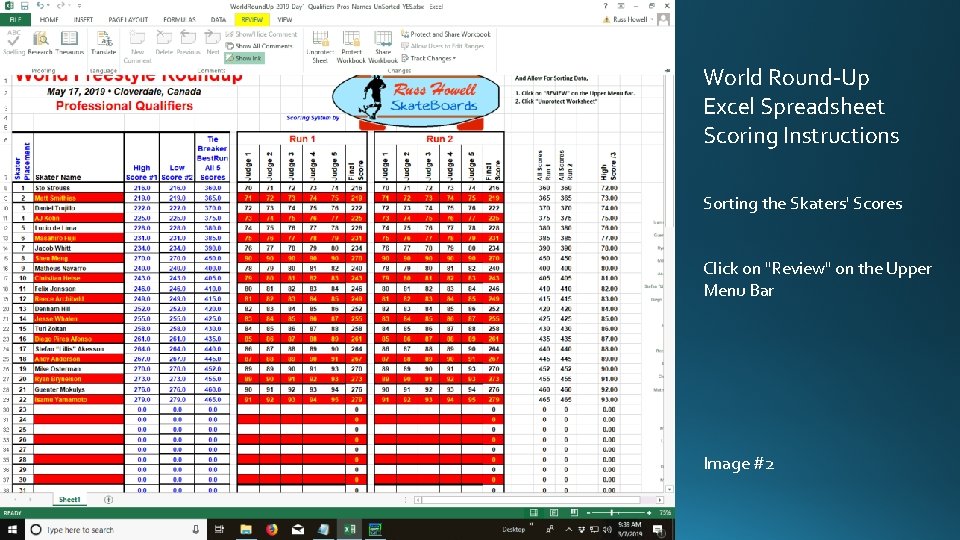The image size is (960, 540).
Task: Open the Action Center notifications
Action: tap(658, 530)
